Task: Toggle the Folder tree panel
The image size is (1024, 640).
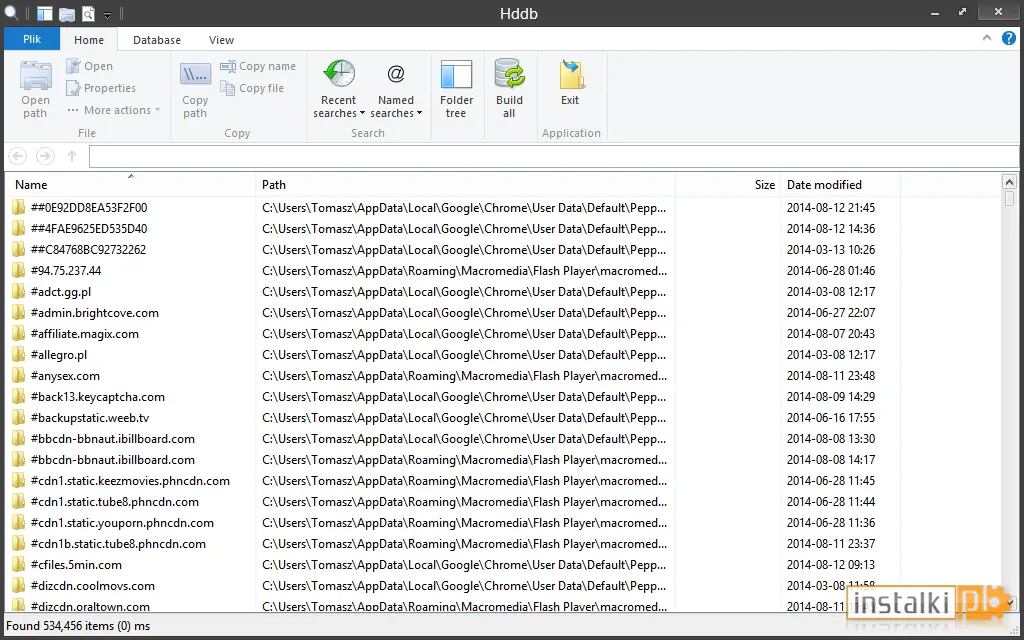Action: [x=456, y=89]
